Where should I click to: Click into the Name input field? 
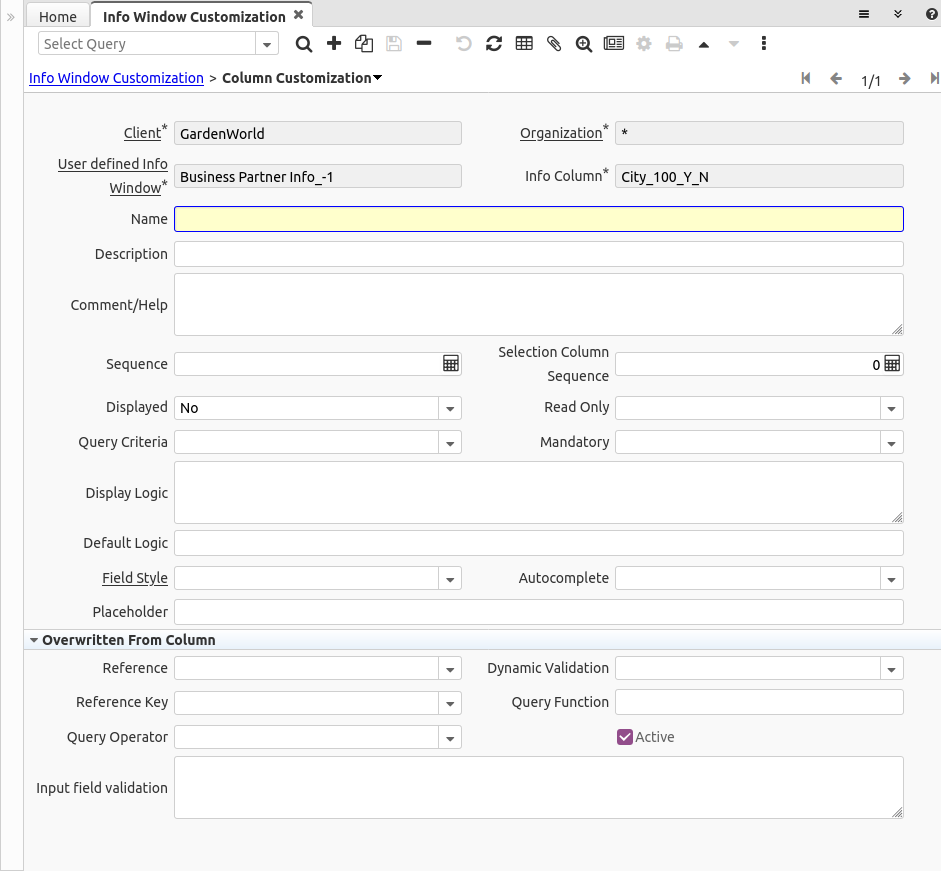[538, 219]
